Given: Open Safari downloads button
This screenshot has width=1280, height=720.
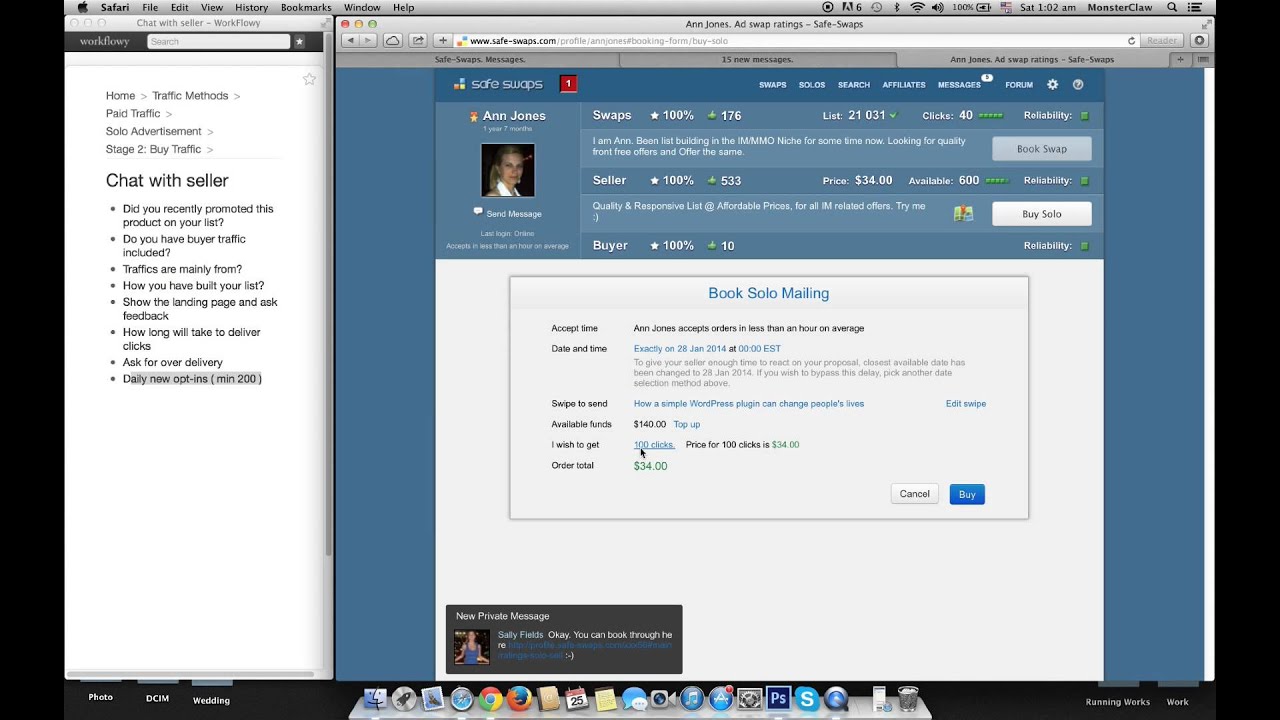Looking at the screenshot, I should [x=1199, y=41].
